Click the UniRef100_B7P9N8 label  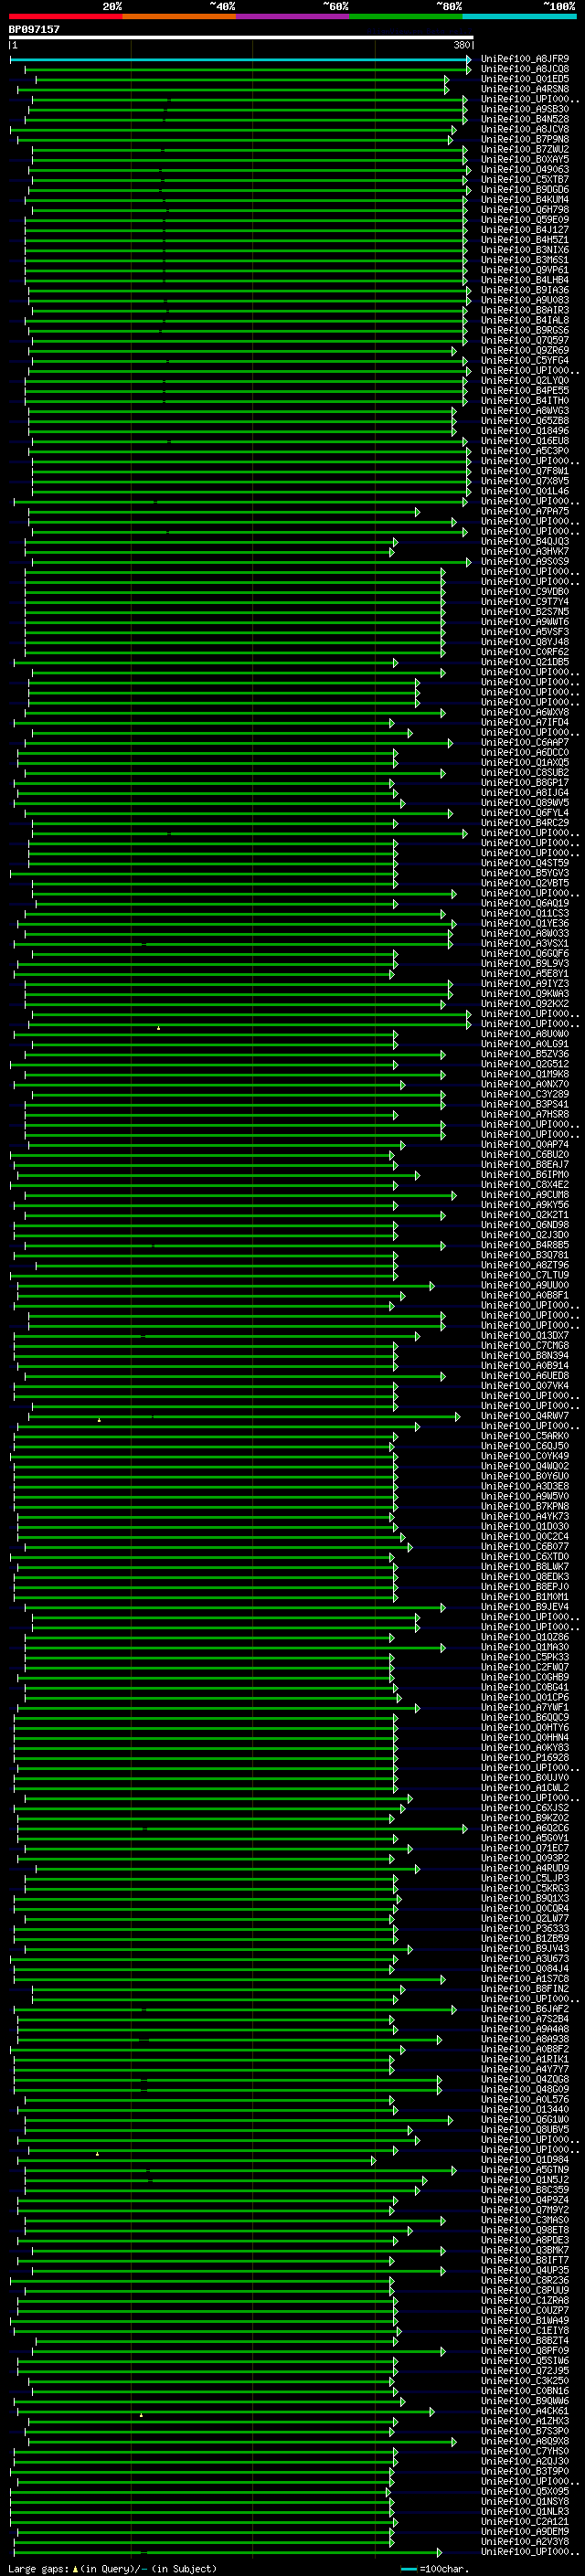point(525,139)
